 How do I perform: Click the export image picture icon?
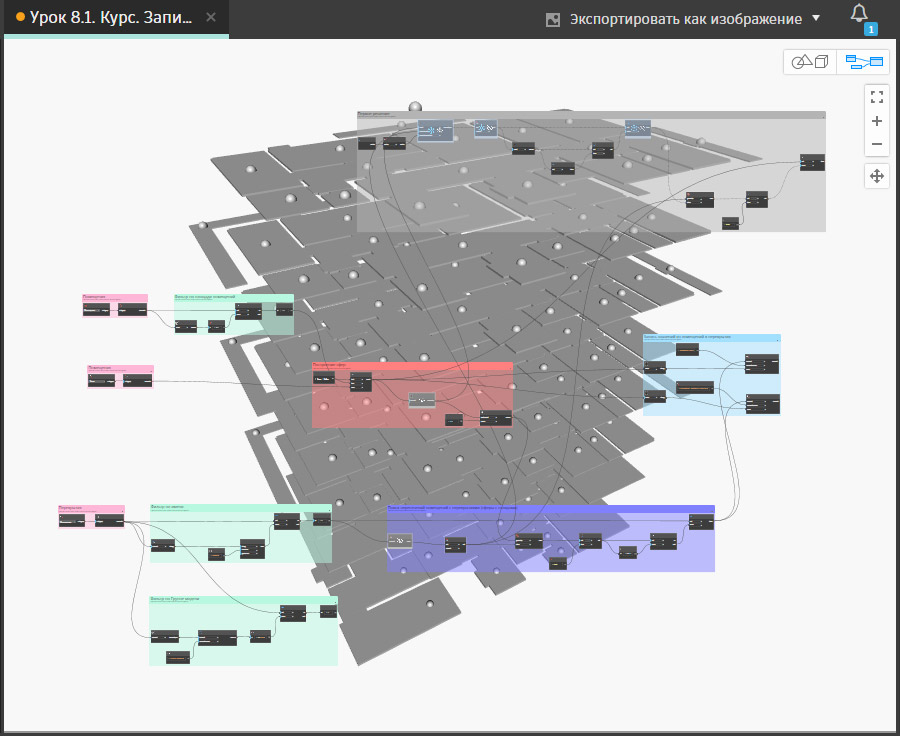click(553, 19)
